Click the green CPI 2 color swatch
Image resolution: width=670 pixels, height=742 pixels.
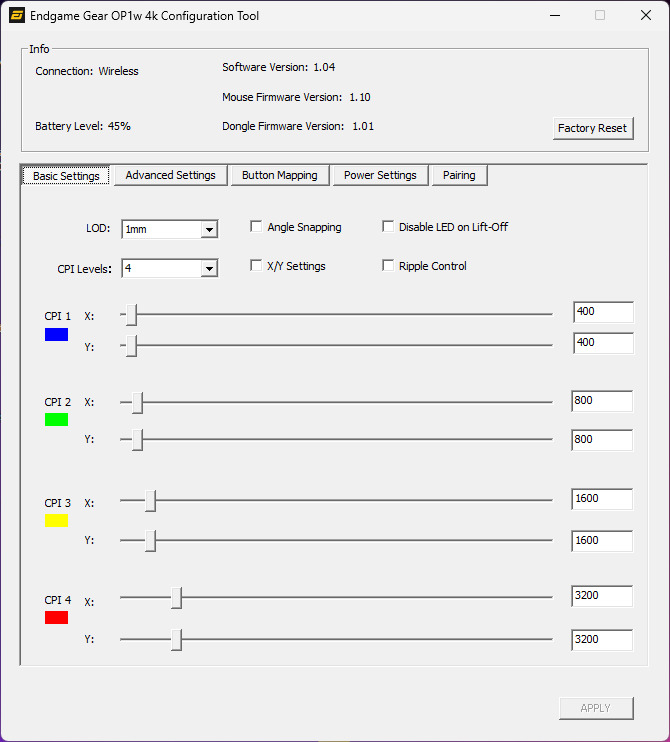[x=56, y=419]
